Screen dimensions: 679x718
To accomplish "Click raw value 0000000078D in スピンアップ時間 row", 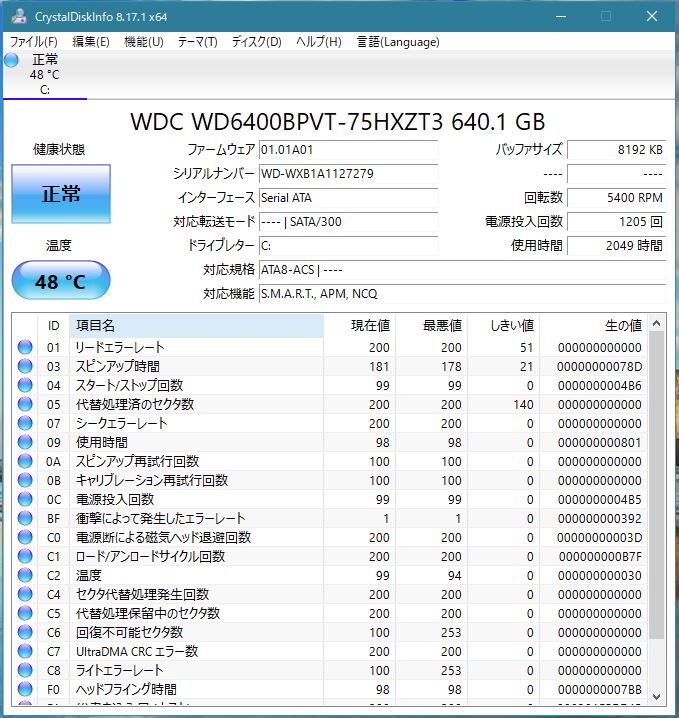I will (599, 367).
